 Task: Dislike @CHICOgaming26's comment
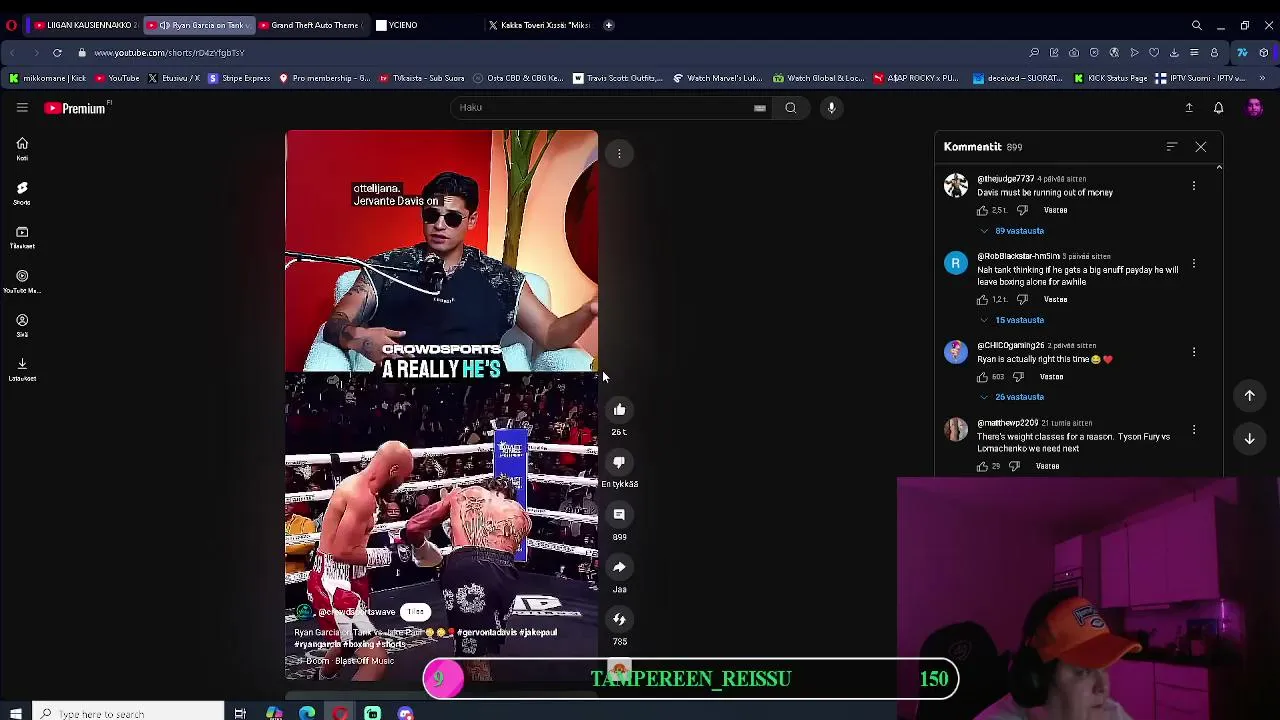(1018, 377)
